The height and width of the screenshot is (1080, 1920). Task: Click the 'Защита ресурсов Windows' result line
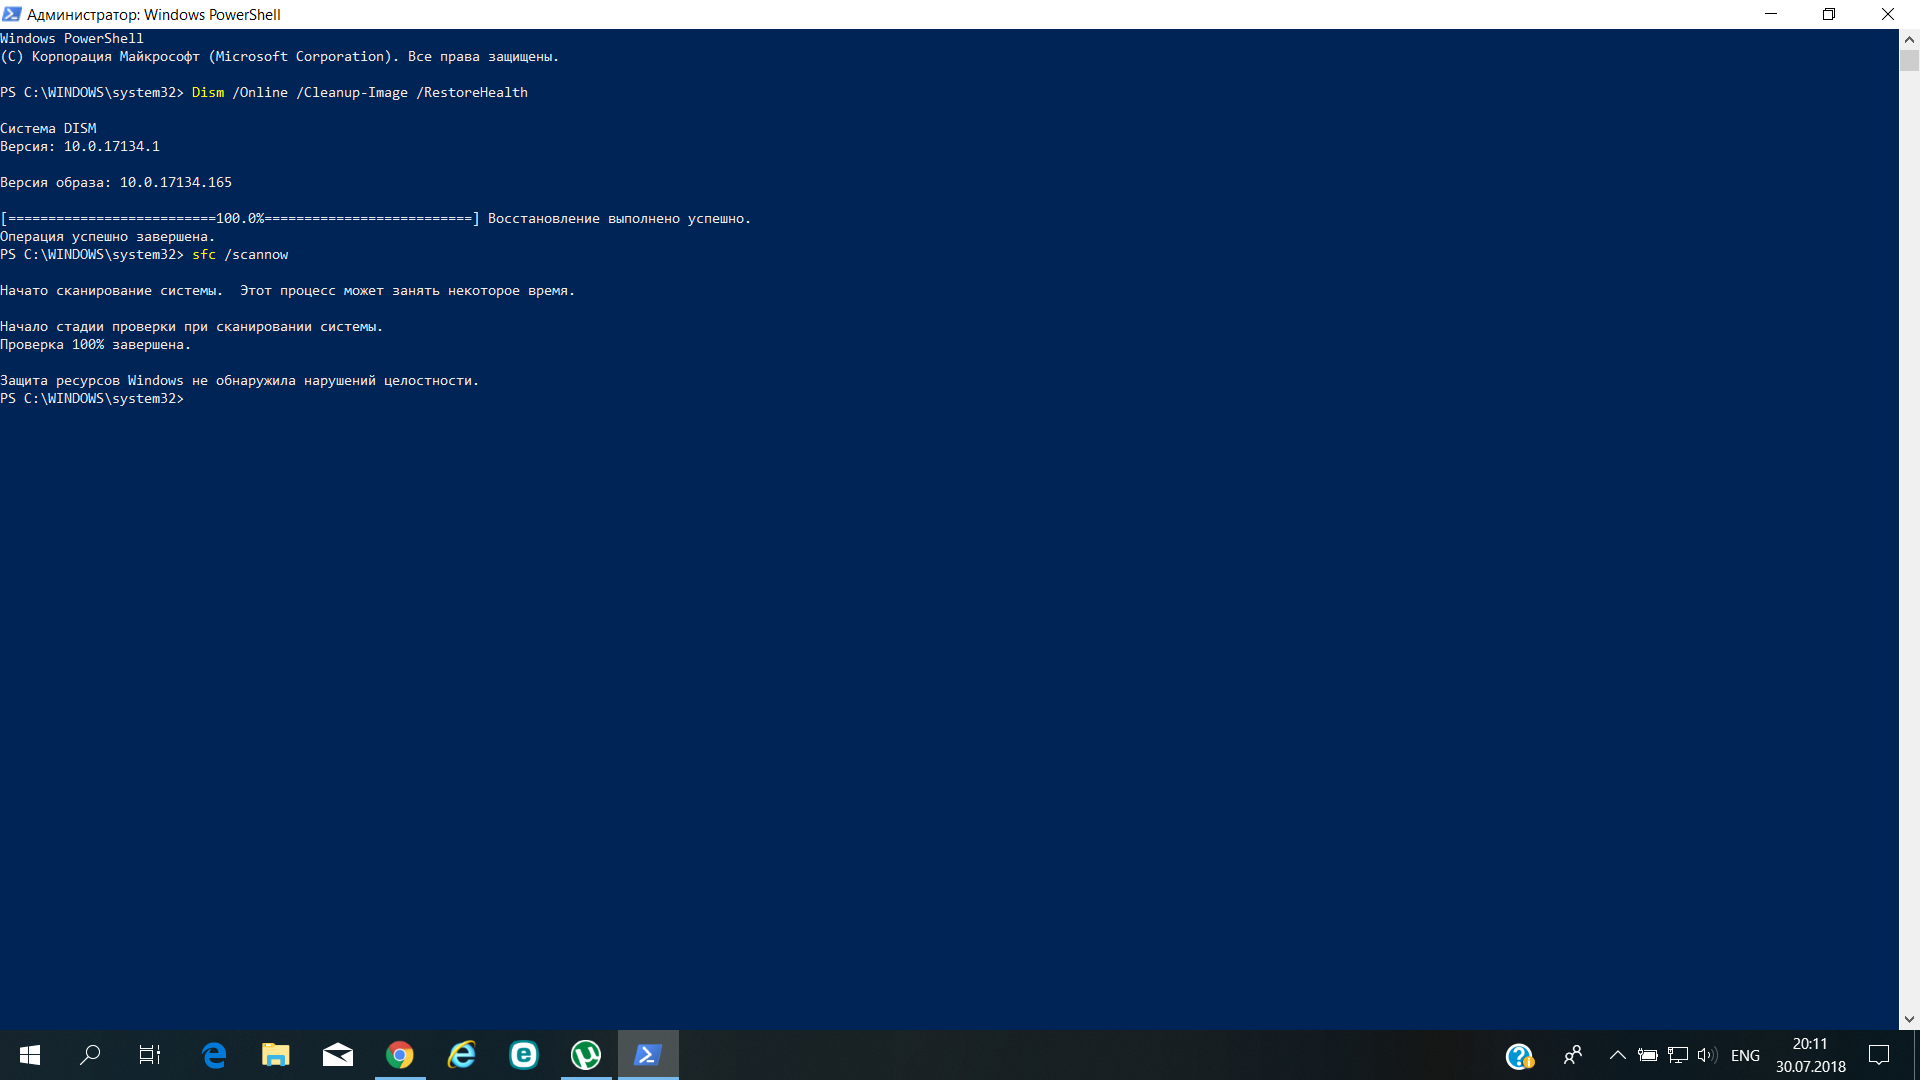240,381
